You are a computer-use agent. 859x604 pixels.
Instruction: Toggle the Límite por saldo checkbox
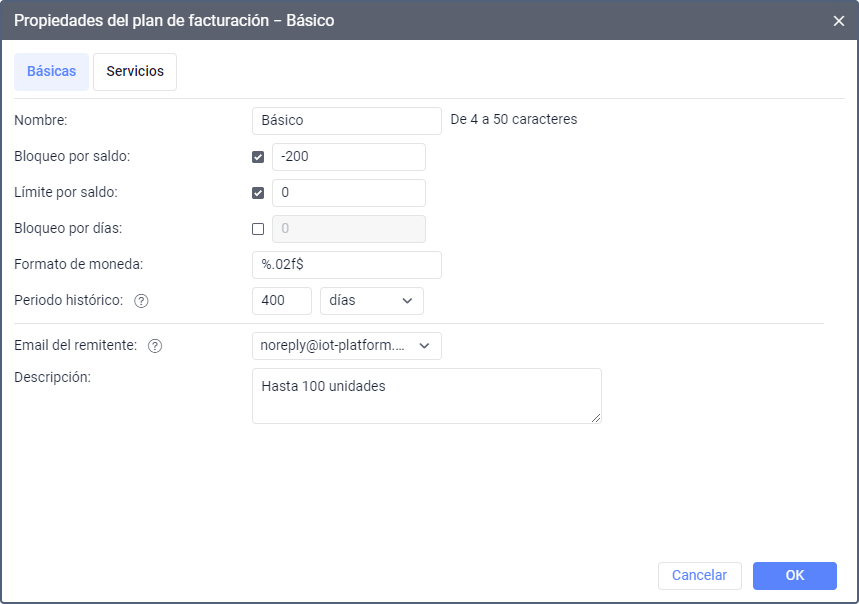pyautogui.click(x=258, y=193)
